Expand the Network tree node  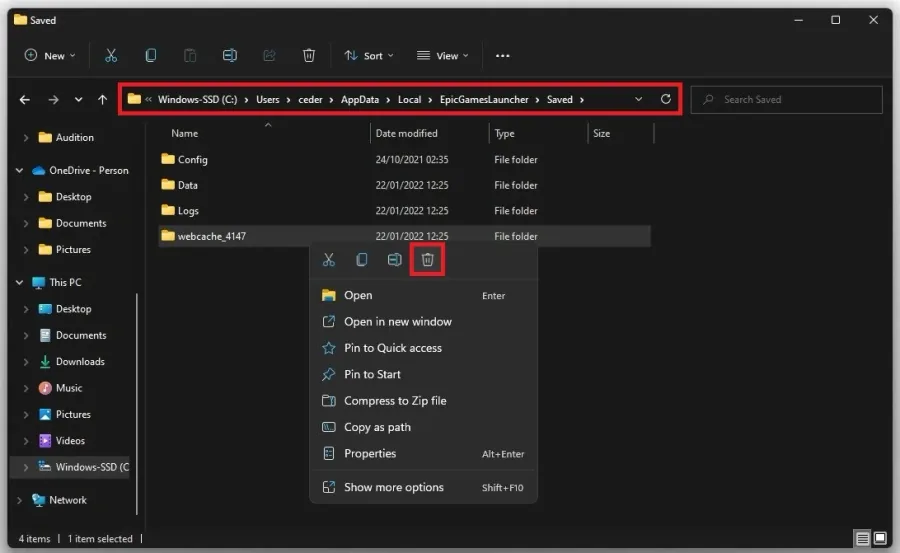click(20, 500)
